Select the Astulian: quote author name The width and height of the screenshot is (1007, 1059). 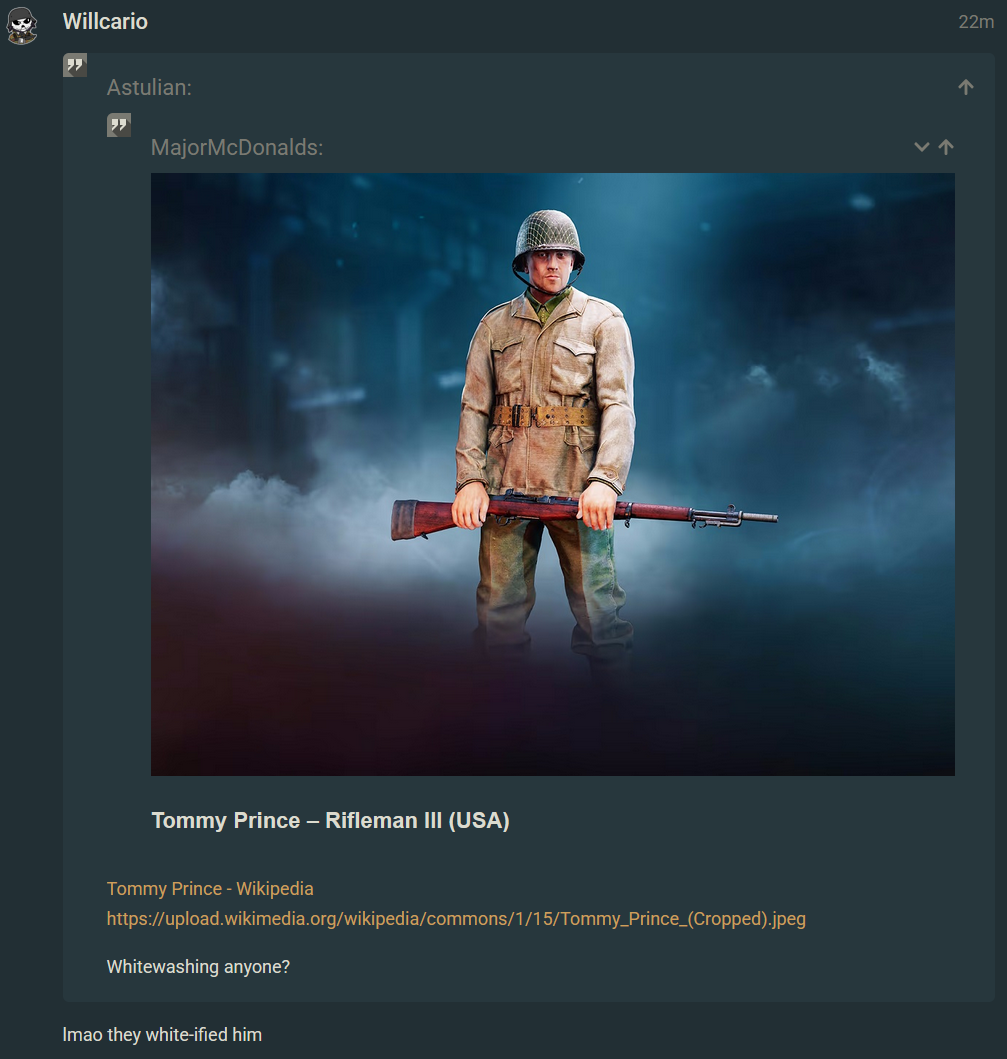click(x=149, y=88)
